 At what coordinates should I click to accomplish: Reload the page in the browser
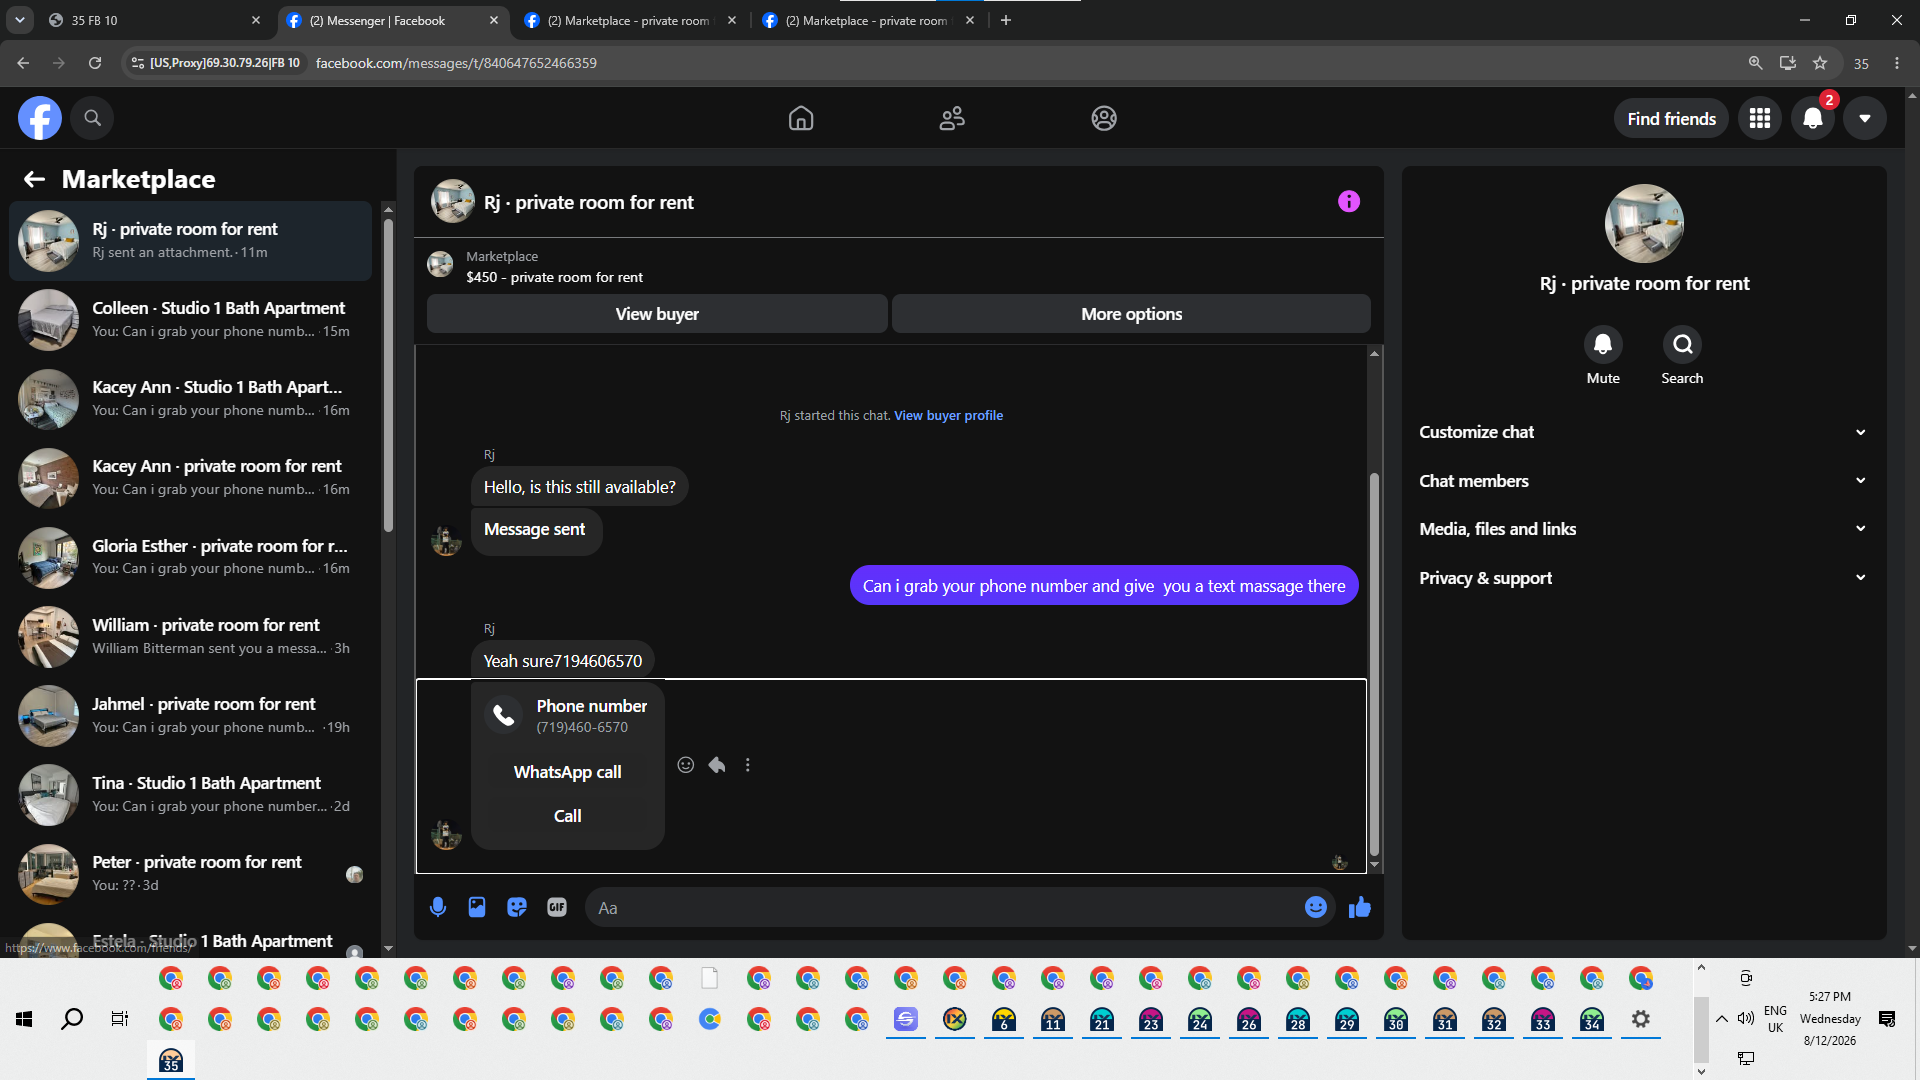pyautogui.click(x=95, y=63)
